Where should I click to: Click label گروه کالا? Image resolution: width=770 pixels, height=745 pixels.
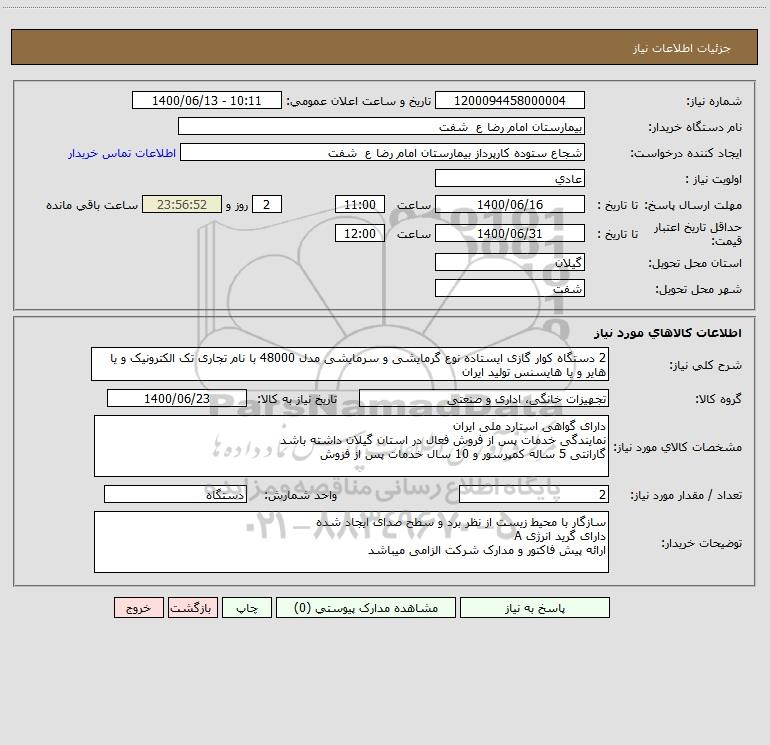718,399
